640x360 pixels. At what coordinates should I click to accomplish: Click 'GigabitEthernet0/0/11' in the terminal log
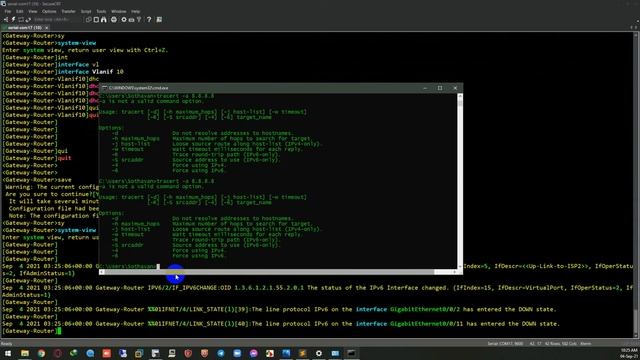427,324
